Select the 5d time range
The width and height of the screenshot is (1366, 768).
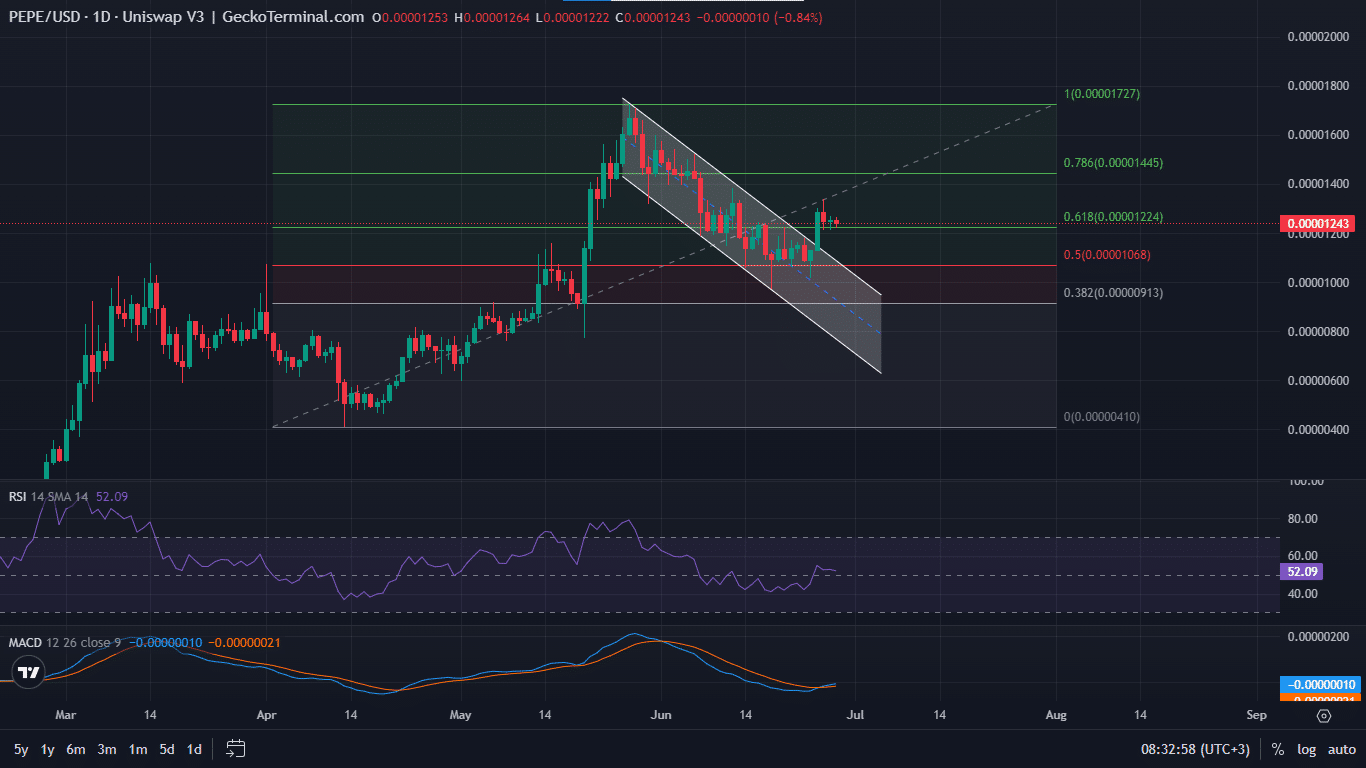click(167, 749)
